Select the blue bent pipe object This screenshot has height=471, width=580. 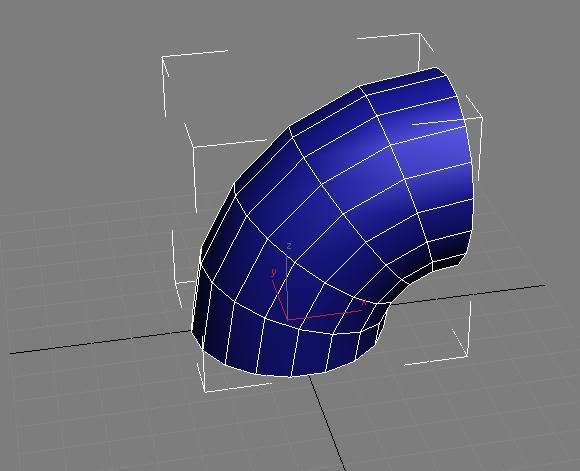(333, 222)
